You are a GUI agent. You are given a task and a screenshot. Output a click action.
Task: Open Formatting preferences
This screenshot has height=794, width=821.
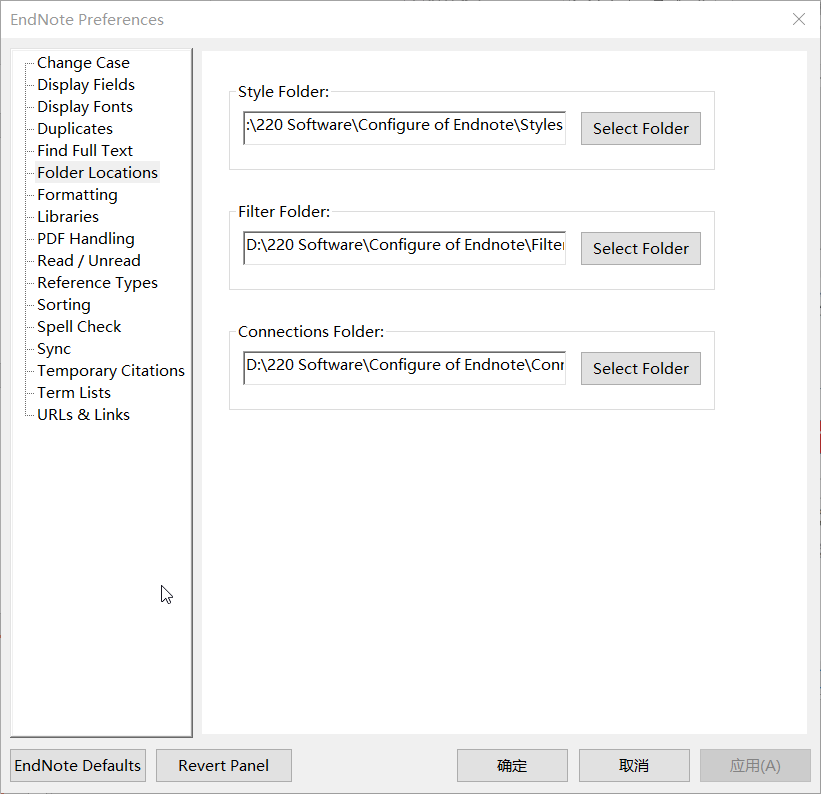[x=77, y=195]
